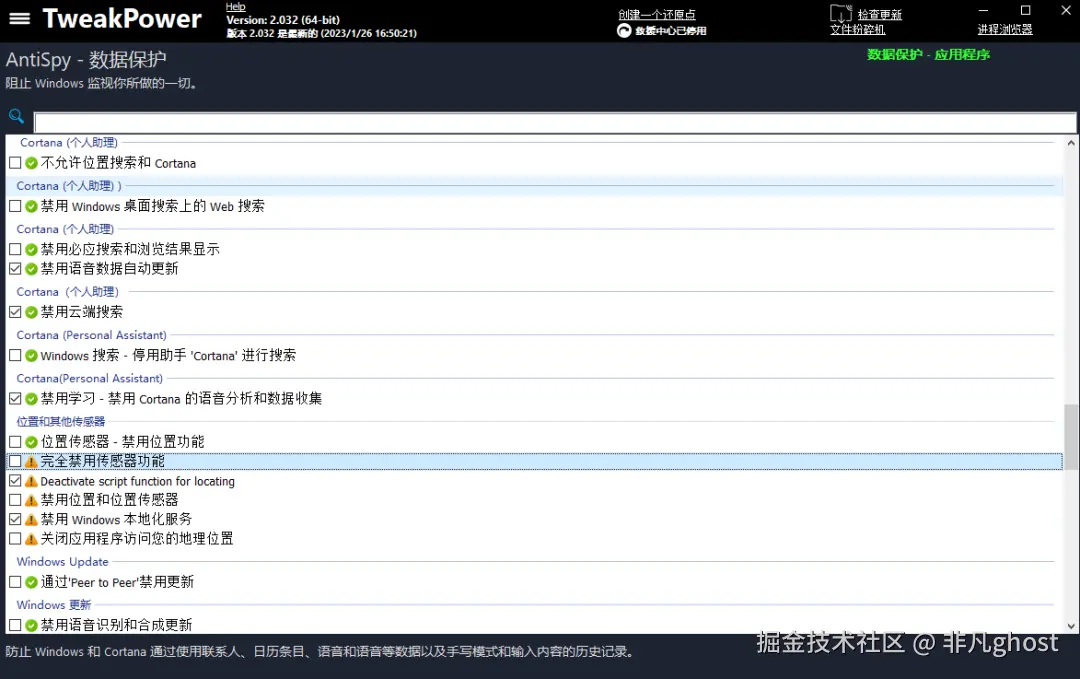Select row text 禁用 Windows 桌面搜索上的 Web 搜索
The image size is (1080, 679).
point(152,206)
